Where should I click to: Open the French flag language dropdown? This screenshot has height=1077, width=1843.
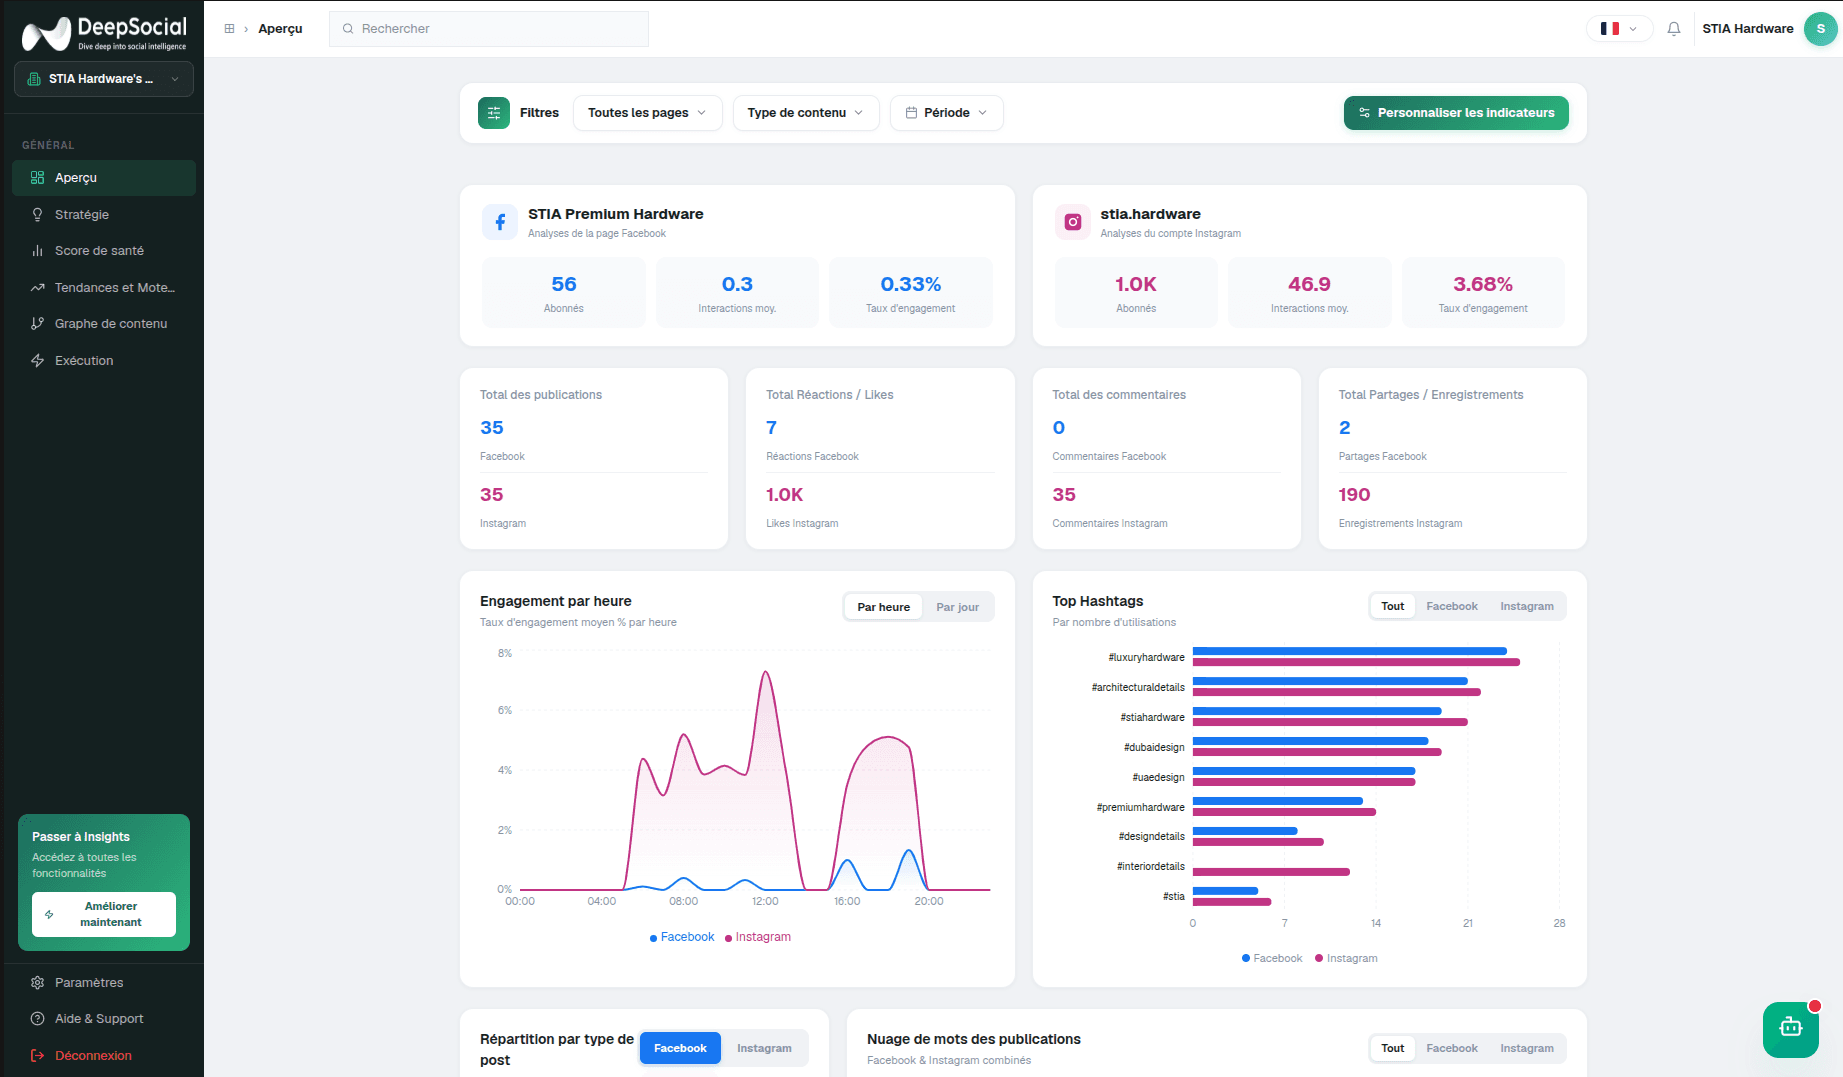click(x=1619, y=29)
